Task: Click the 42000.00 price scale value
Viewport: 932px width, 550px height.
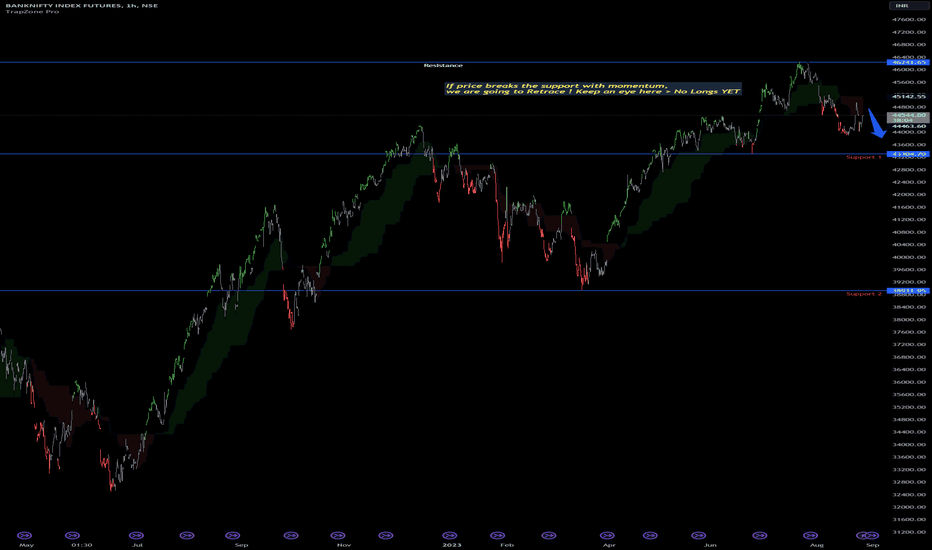Action: pos(909,194)
